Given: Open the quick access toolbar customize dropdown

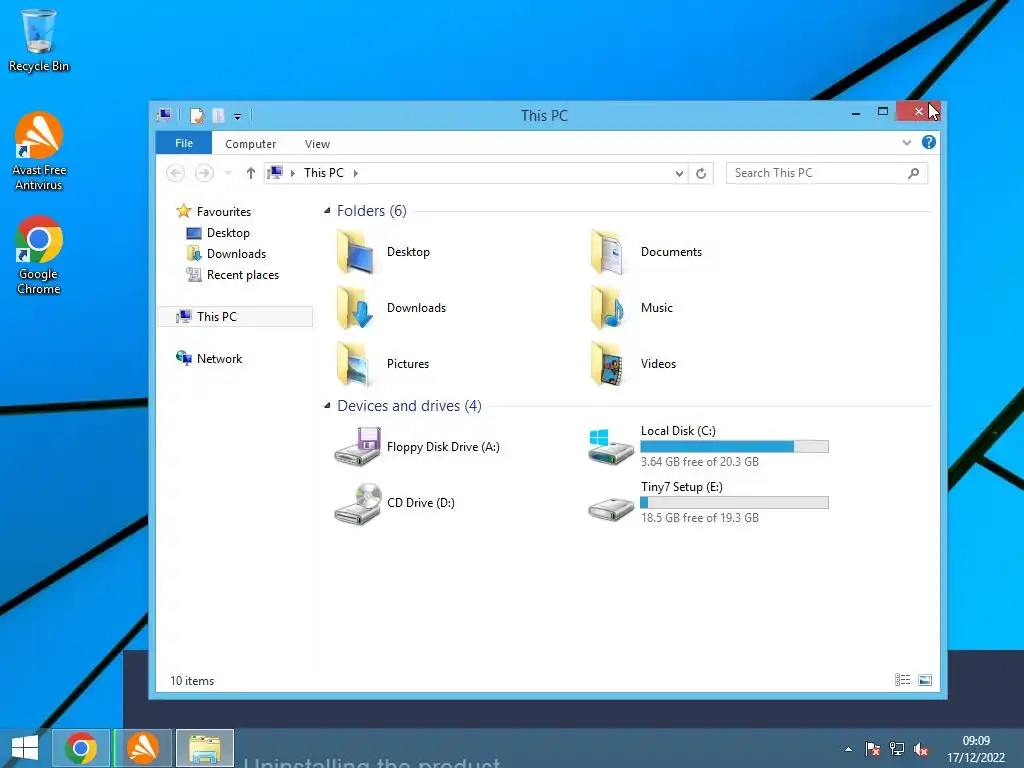Looking at the screenshot, I should tap(238, 117).
